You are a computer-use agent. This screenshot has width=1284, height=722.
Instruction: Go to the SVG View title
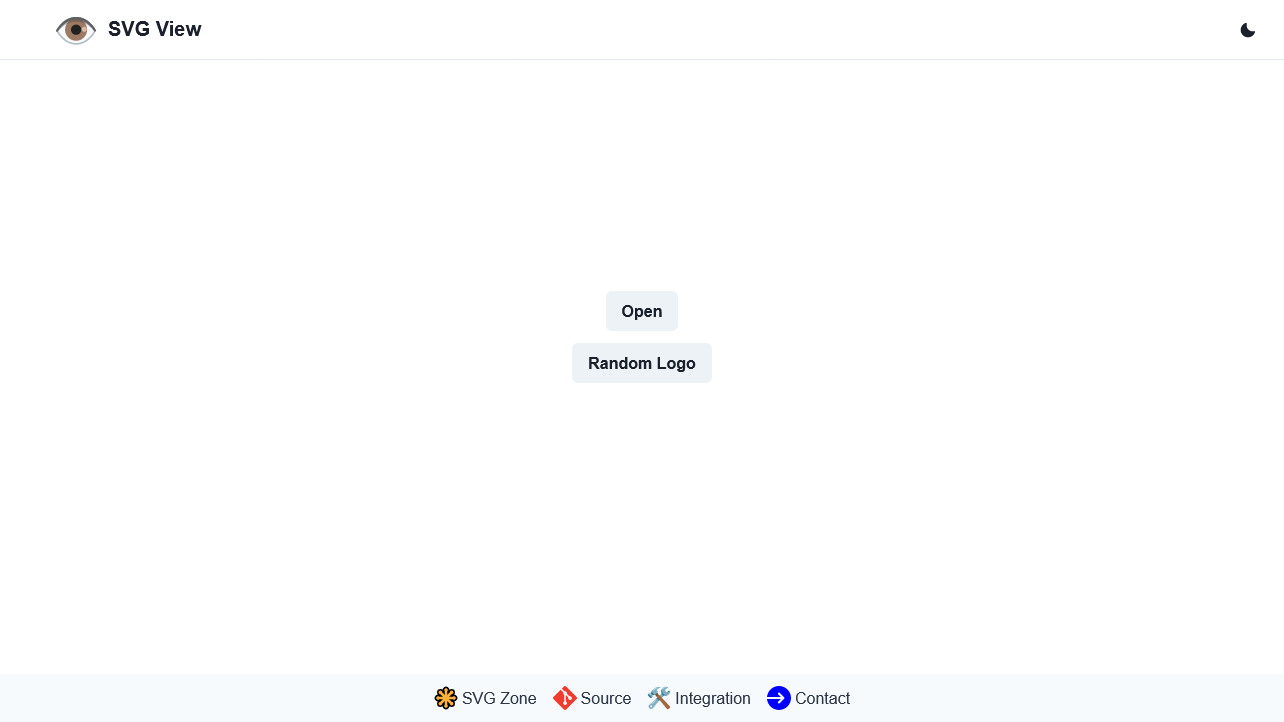click(155, 29)
